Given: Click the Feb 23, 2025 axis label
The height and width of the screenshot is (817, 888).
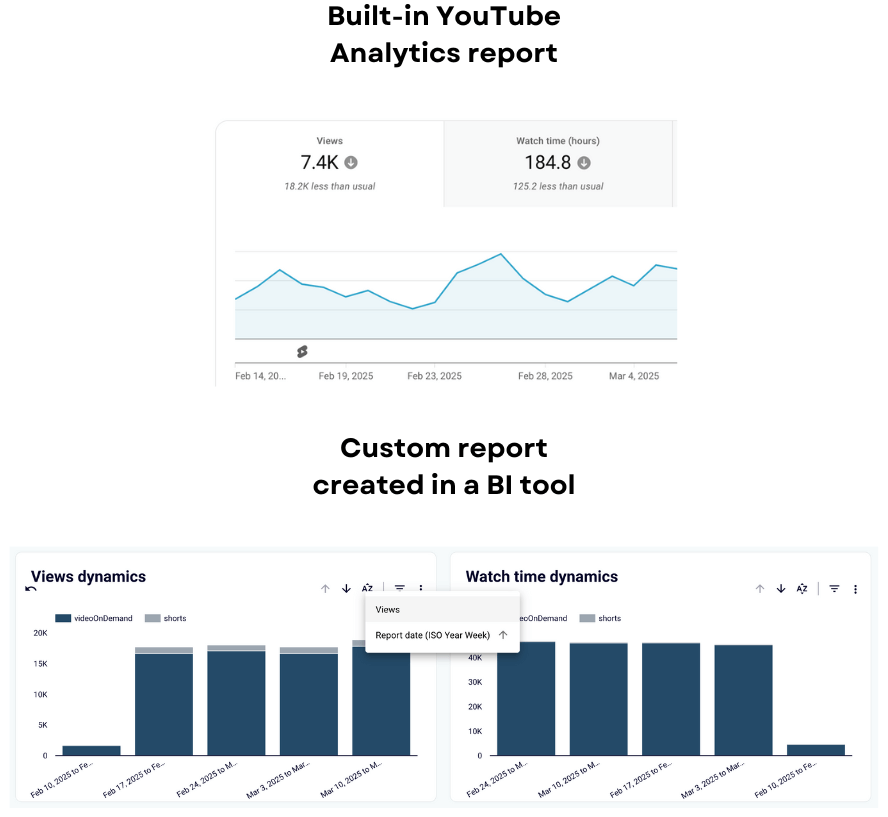Looking at the screenshot, I should pos(434,376).
